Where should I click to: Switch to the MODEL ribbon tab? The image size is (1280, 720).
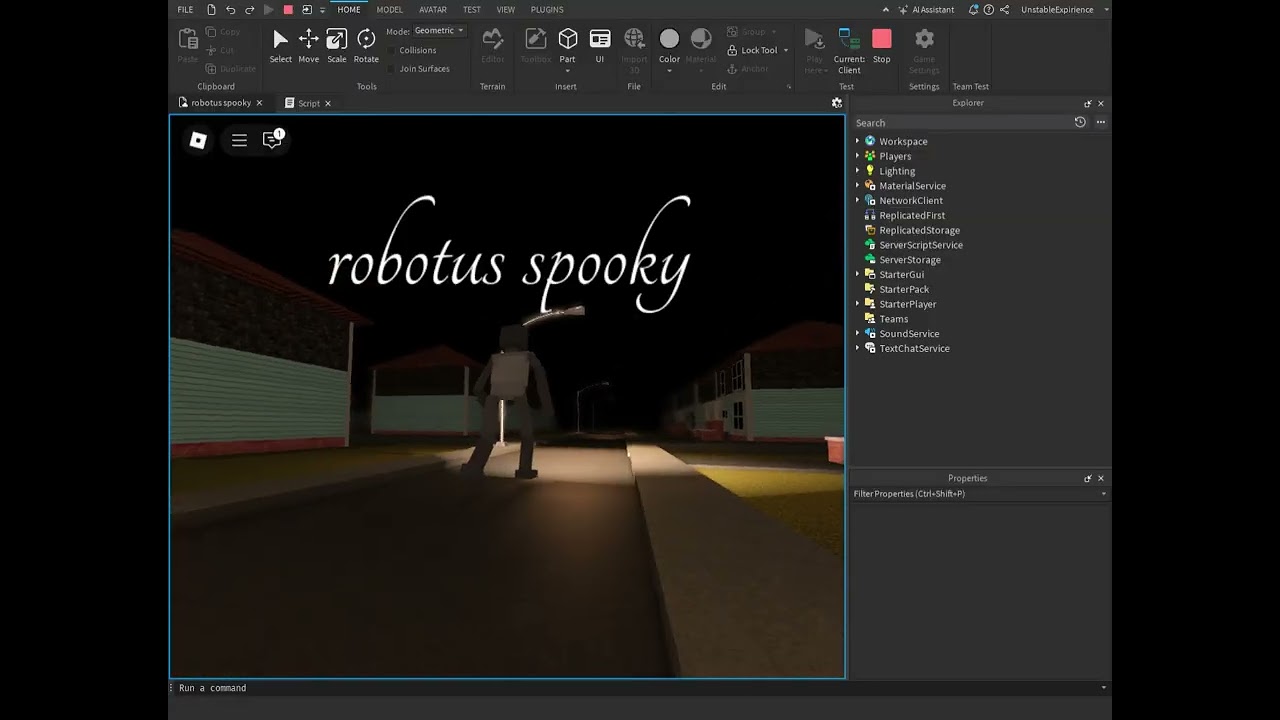click(x=390, y=9)
